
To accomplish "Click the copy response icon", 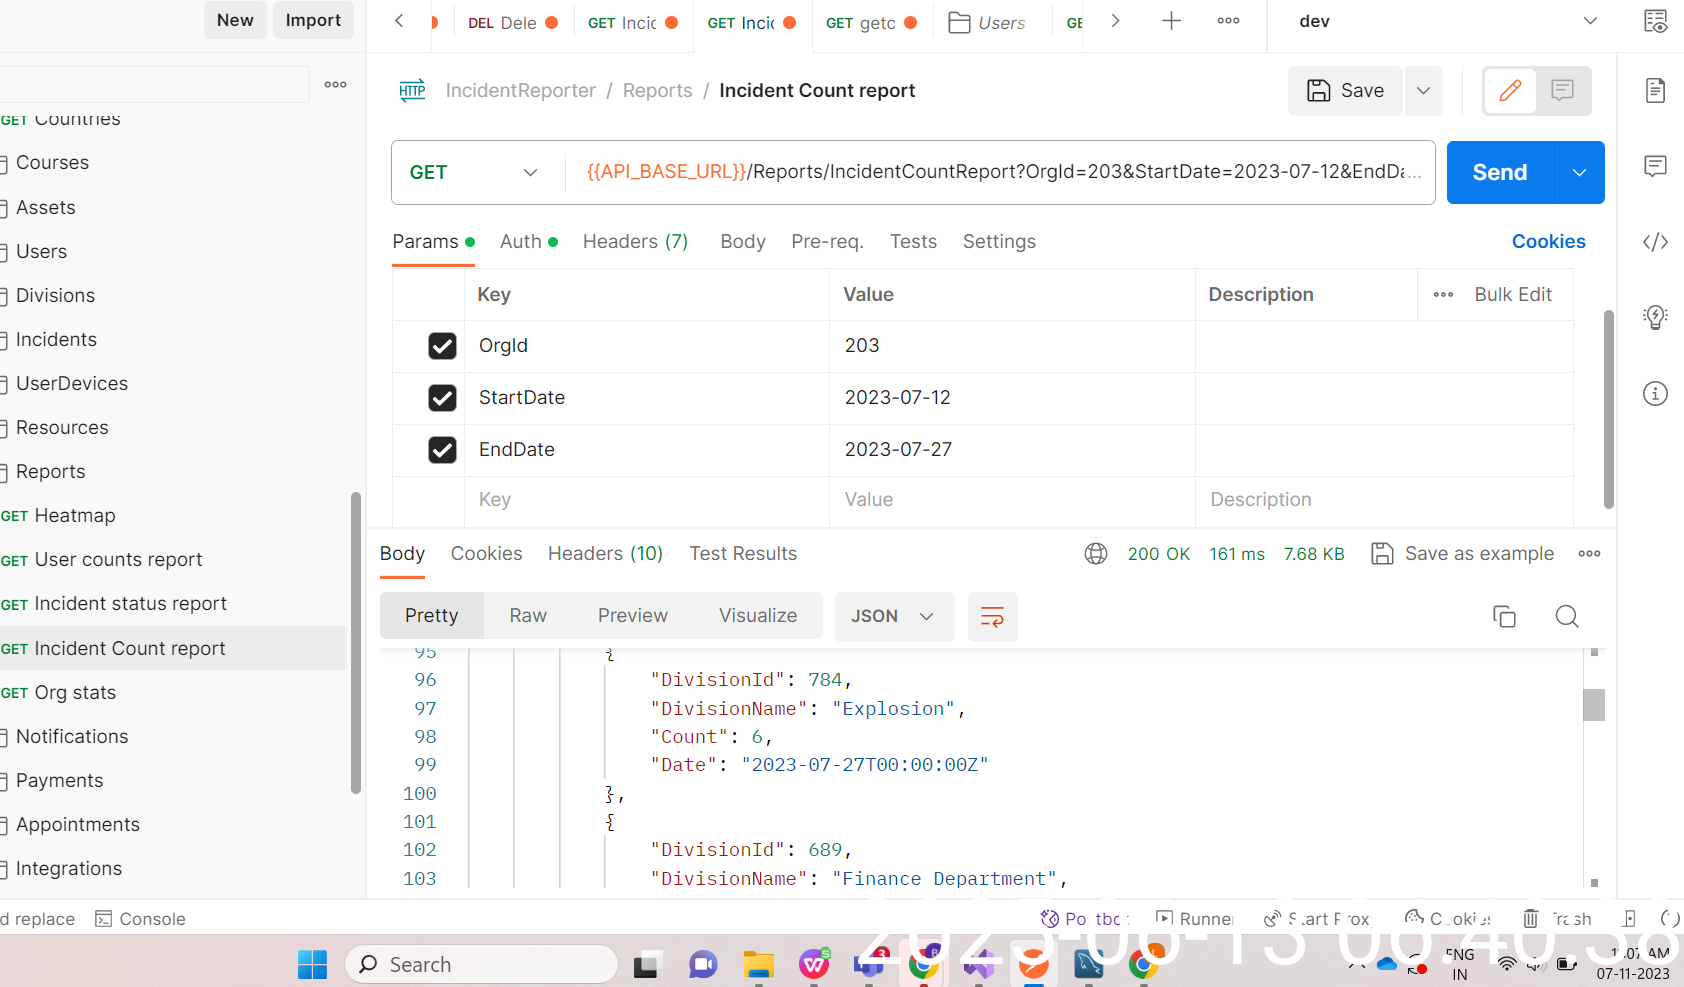I will tap(1504, 616).
